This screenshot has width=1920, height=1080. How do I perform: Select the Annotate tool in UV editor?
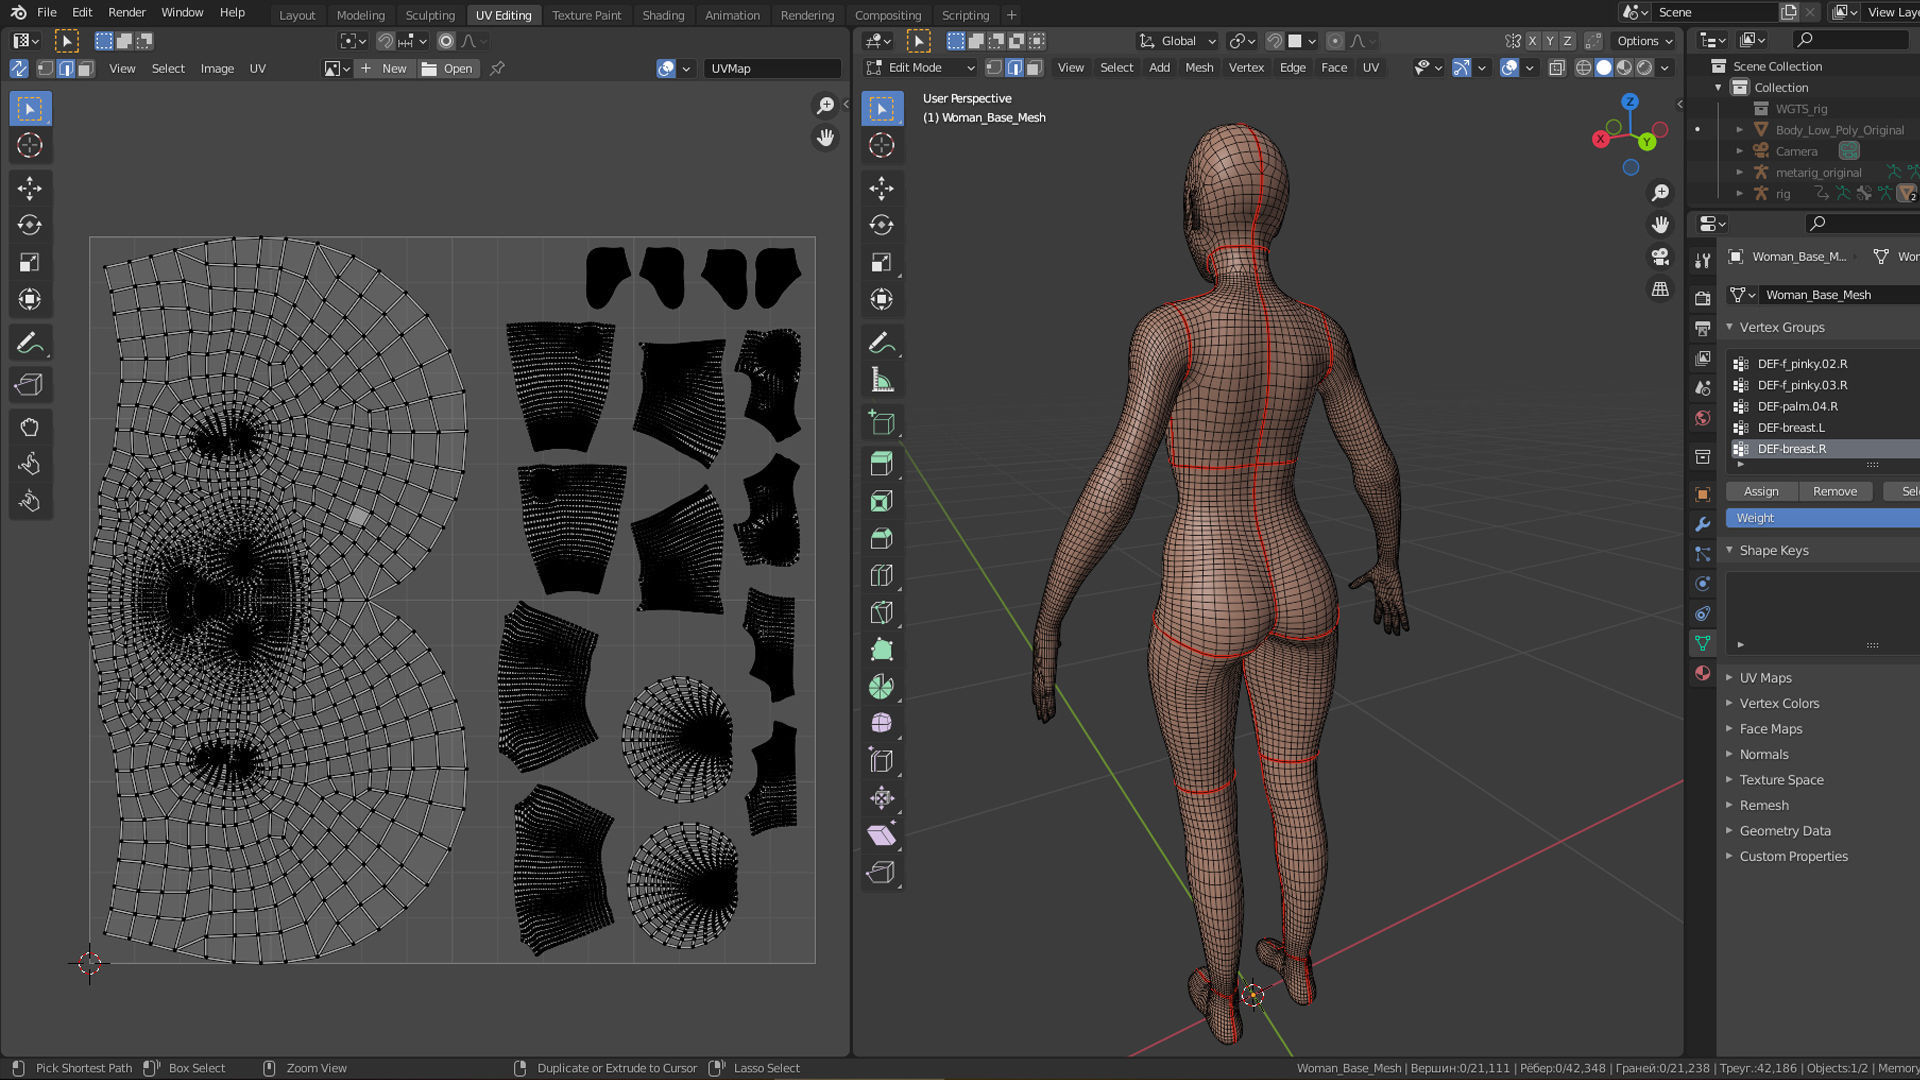[30, 343]
